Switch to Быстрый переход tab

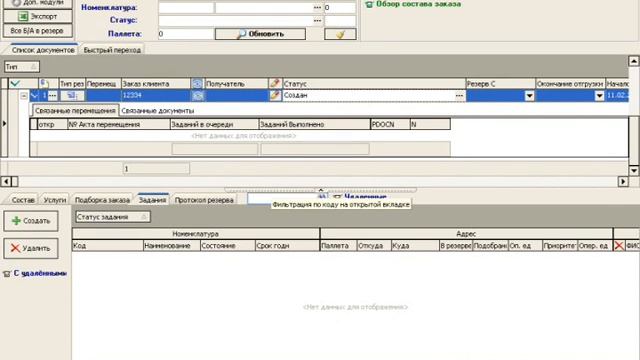point(112,50)
